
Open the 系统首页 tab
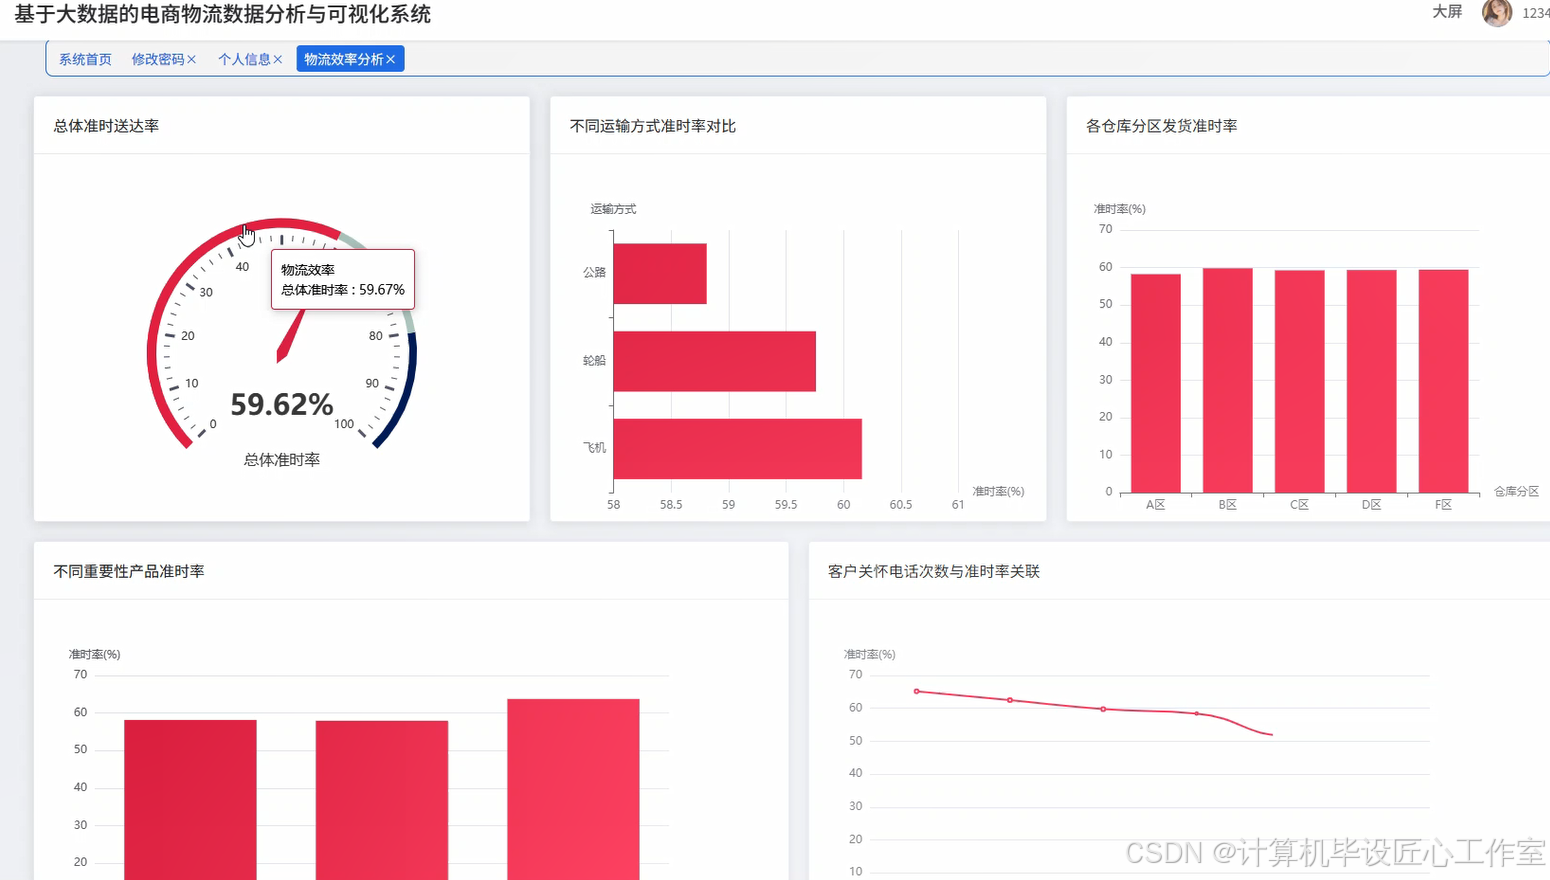point(85,59)
